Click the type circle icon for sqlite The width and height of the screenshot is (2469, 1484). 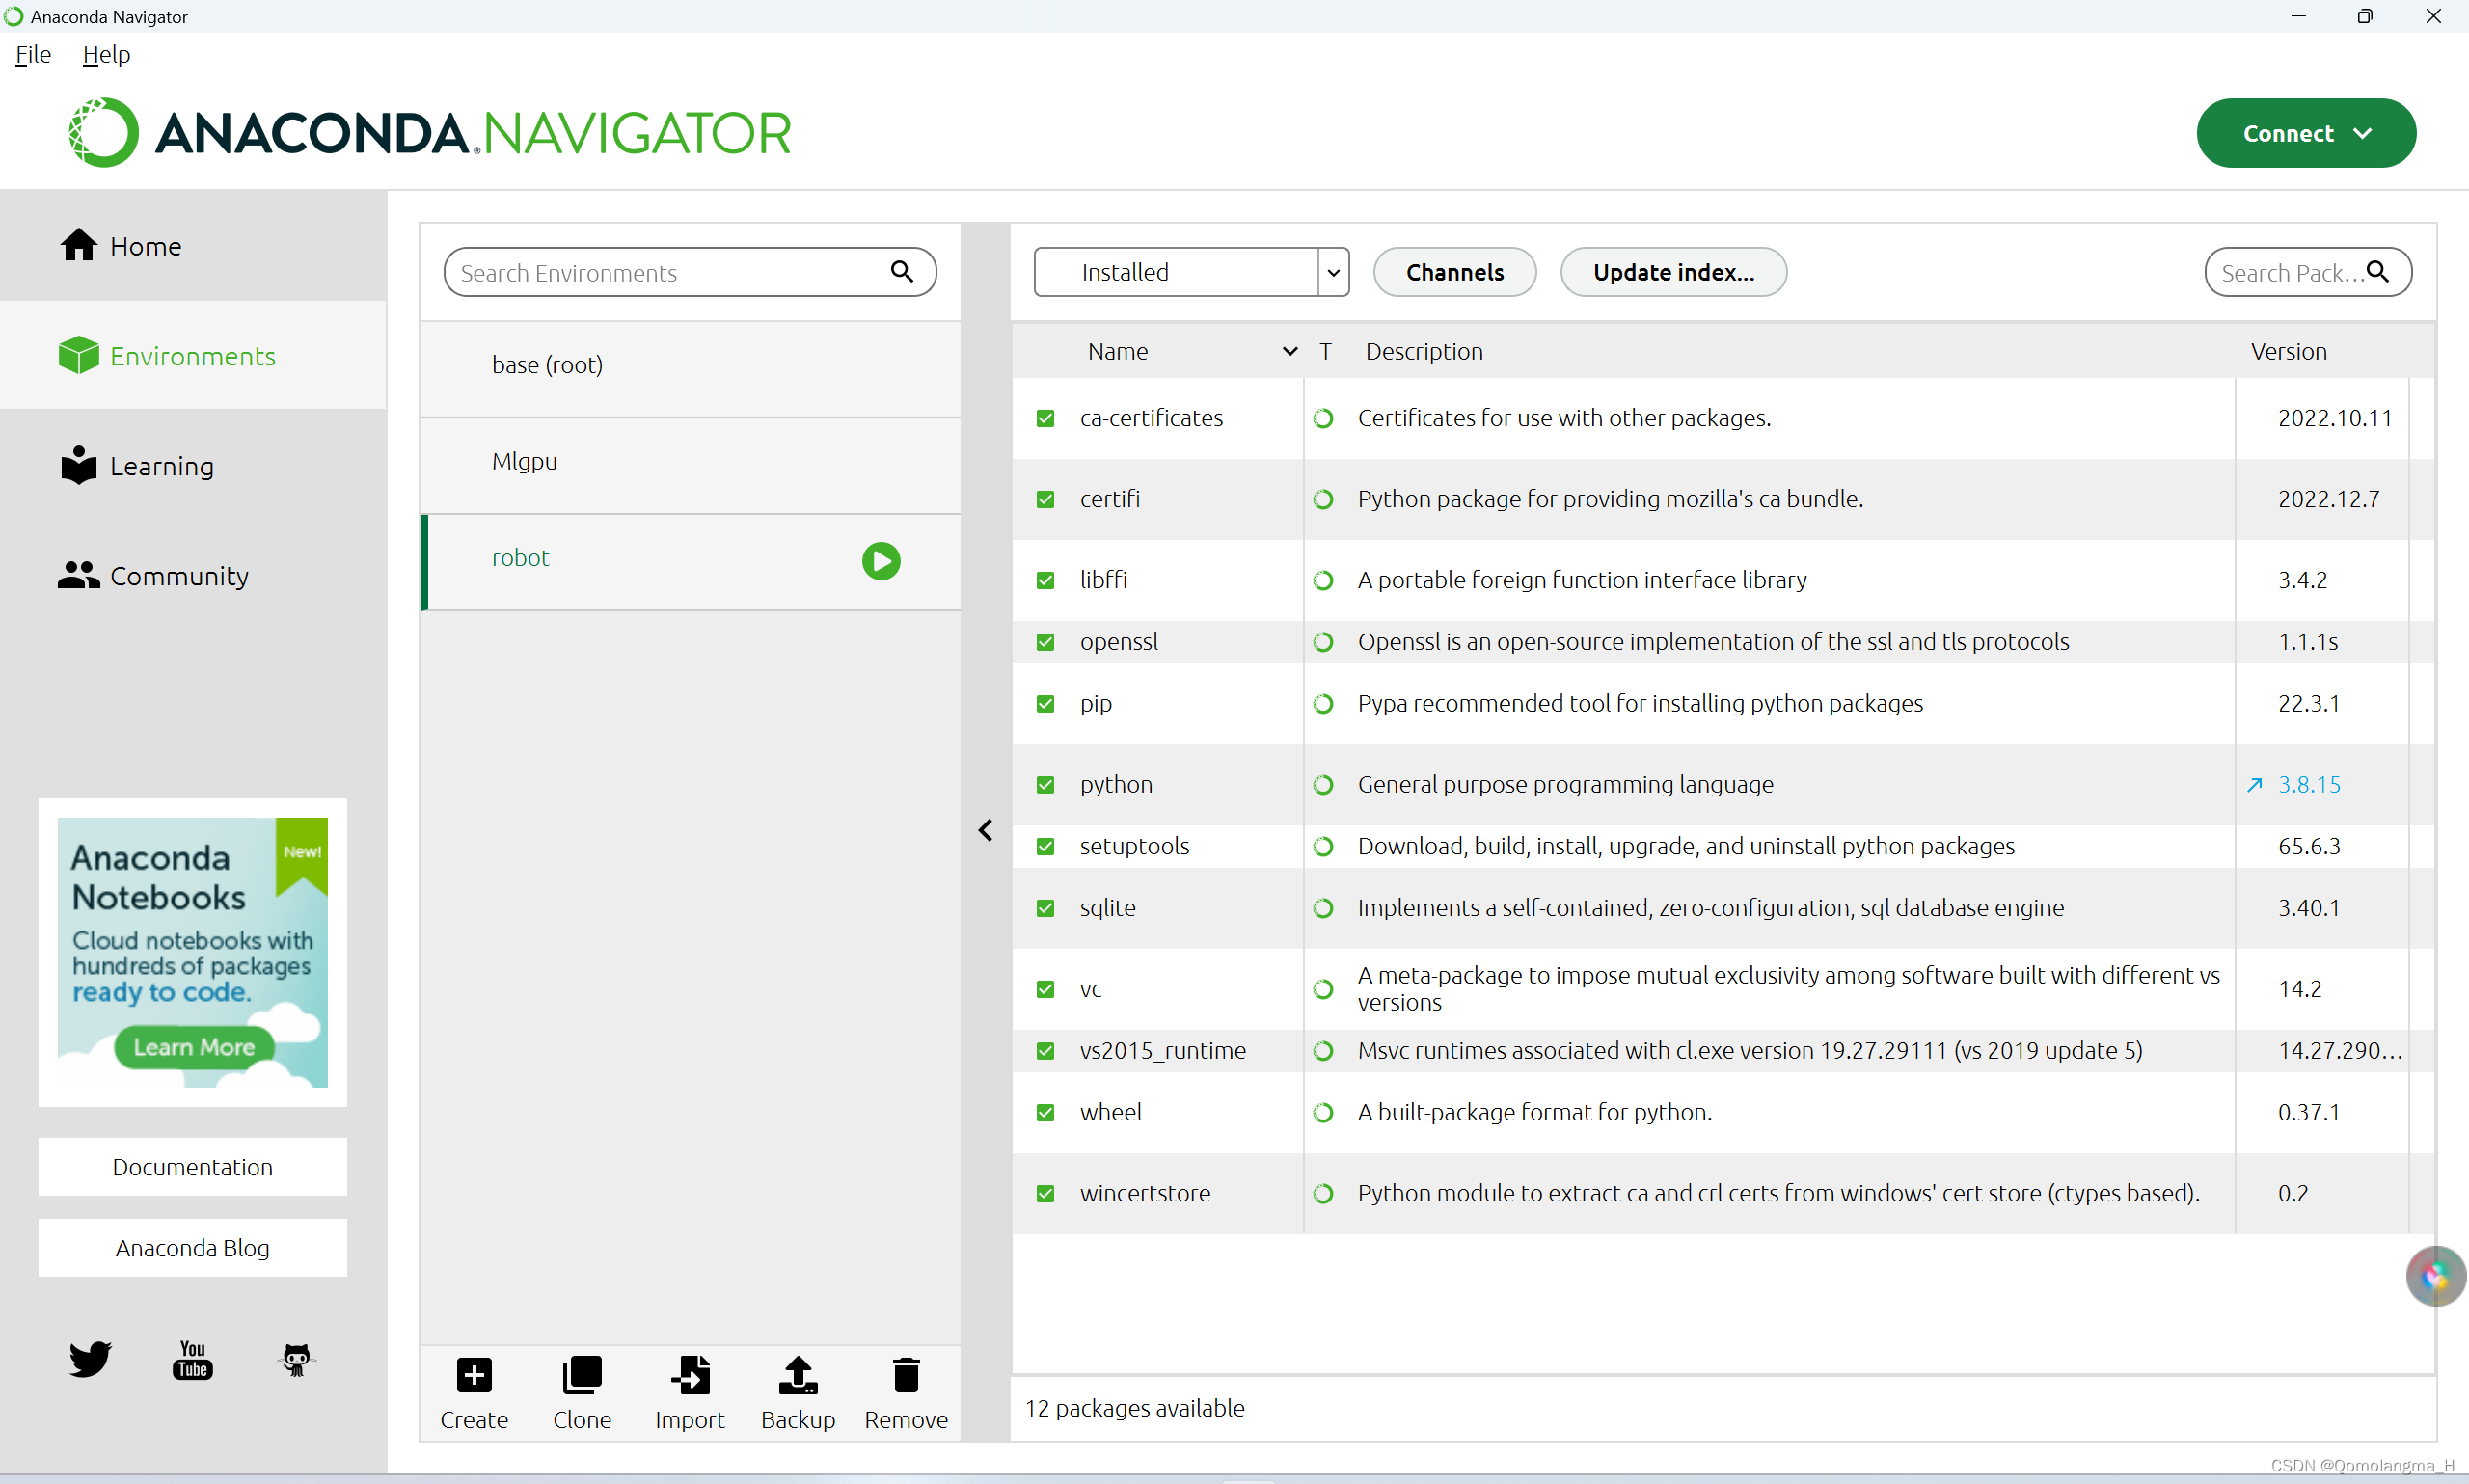tap(1323, 908)
